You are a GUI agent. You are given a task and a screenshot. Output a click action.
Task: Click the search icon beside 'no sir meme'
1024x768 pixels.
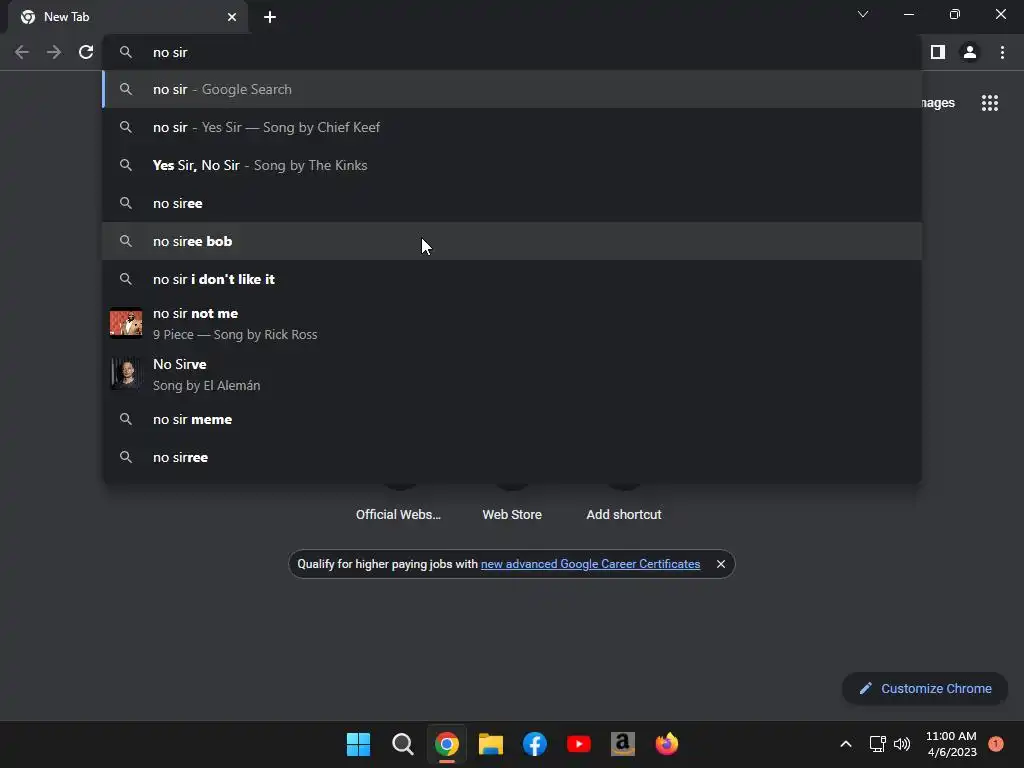tap(126, 419)
